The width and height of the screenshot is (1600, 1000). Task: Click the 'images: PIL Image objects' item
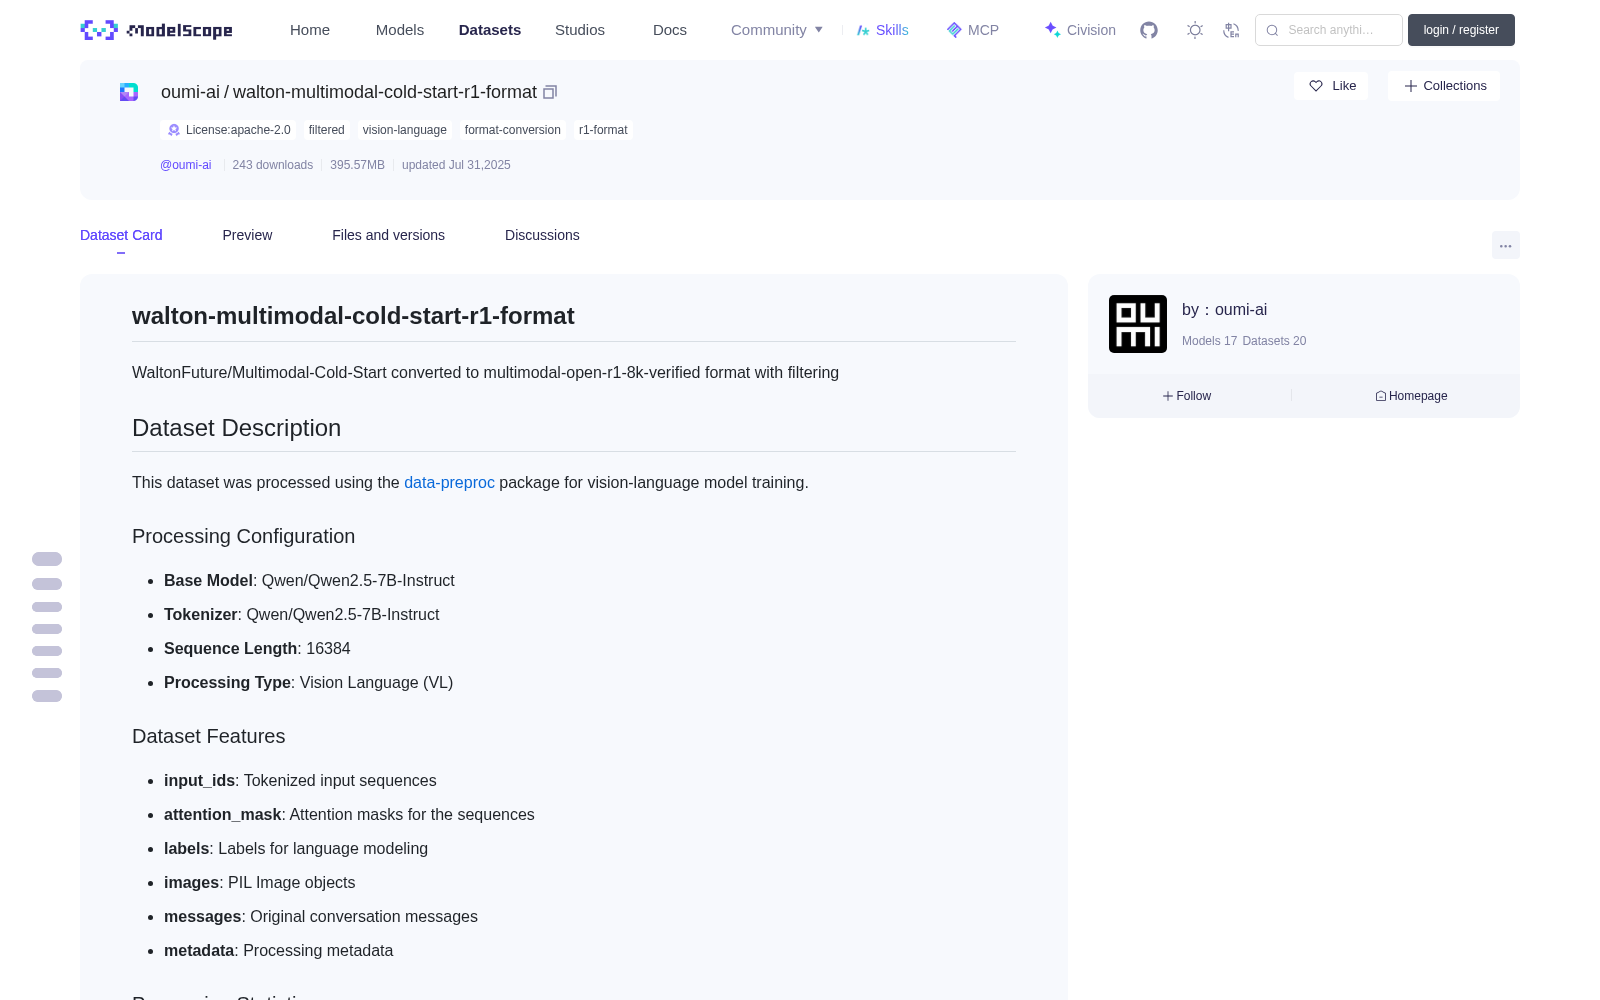259,882
